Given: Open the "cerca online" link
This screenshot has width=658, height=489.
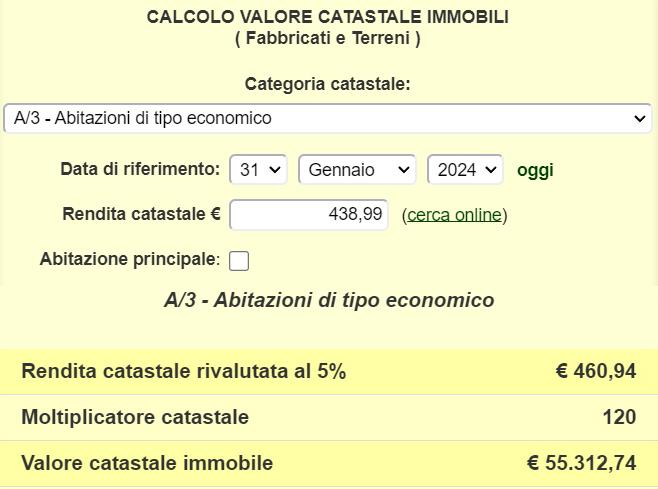Looking at the screenshot, I should (454, 215).
